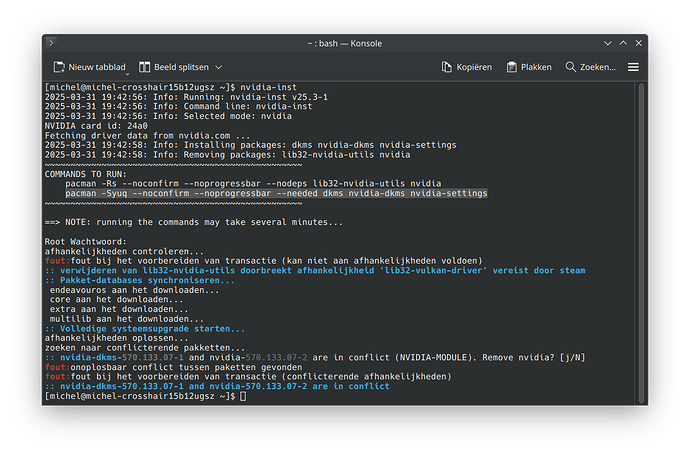Screen dimensions: 690x455
Task: Open a new tab with Nieuw tabblad
Action: (90, 67)
